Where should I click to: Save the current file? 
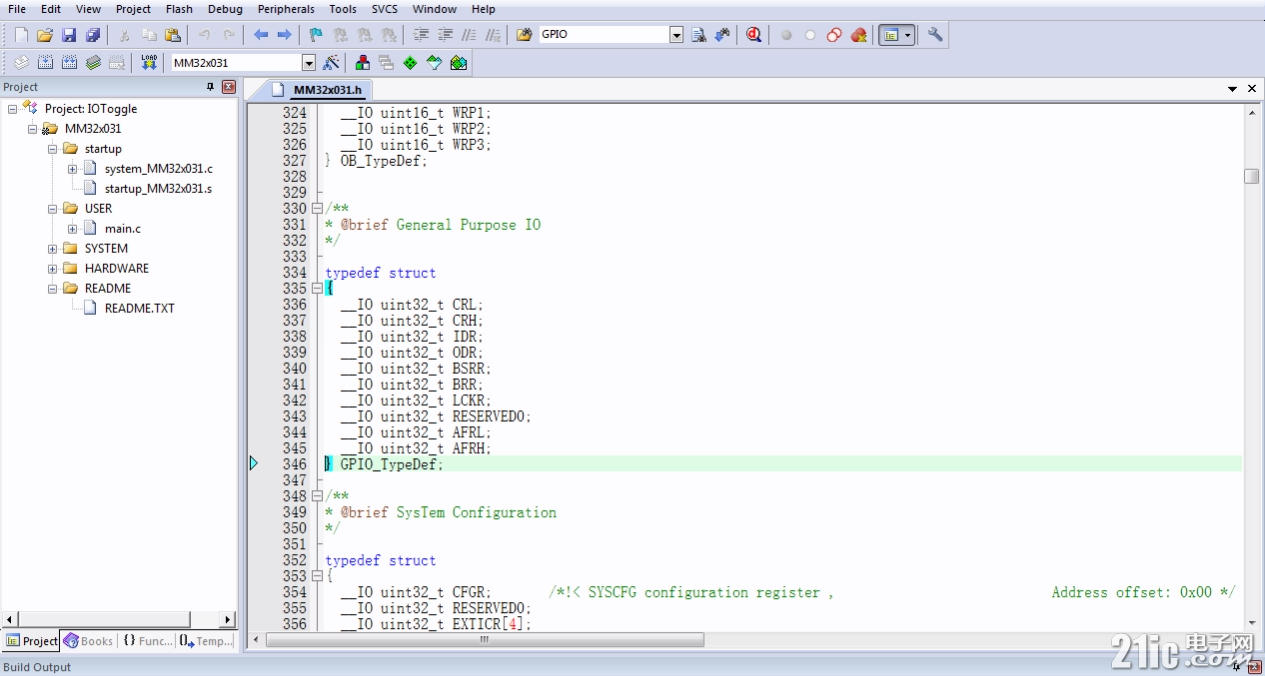coord(69,35)
